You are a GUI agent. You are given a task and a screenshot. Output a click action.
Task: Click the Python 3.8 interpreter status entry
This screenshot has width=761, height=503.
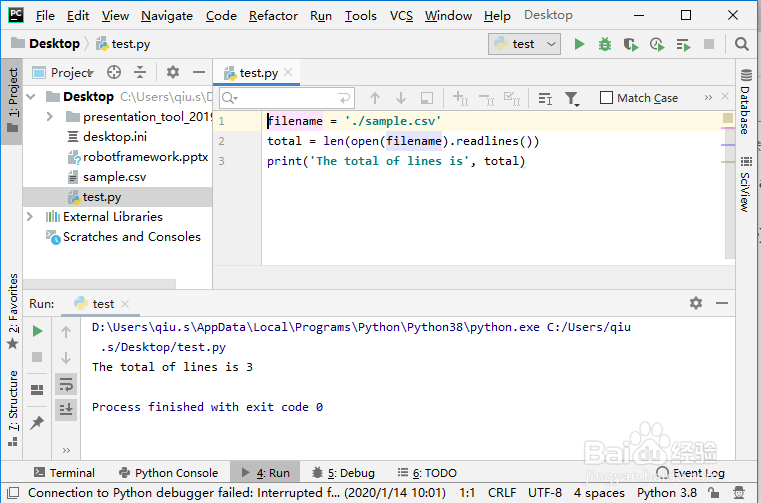pos(667,493)
